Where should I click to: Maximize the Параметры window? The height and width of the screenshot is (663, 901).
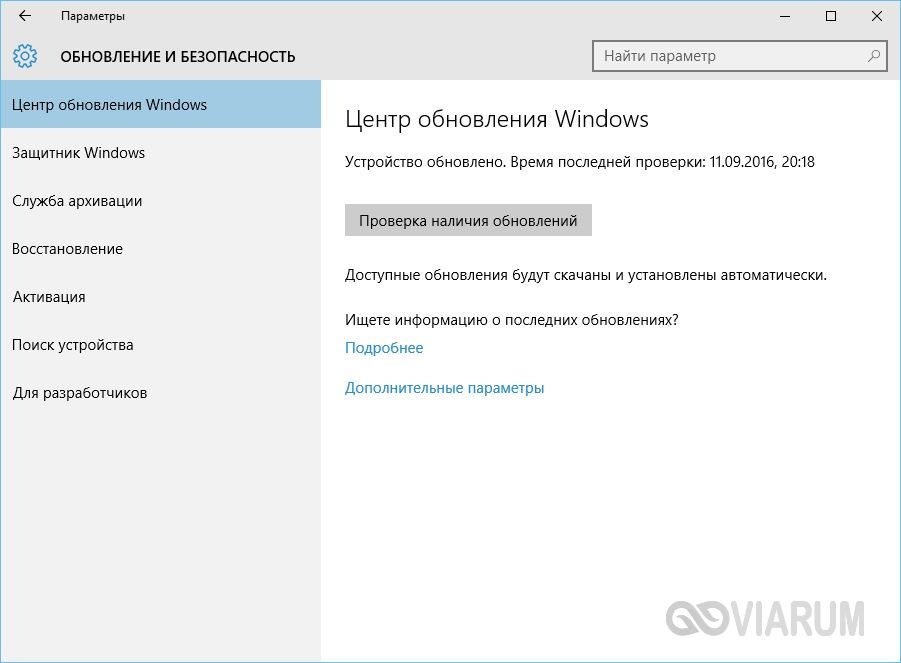click(830, 16)
